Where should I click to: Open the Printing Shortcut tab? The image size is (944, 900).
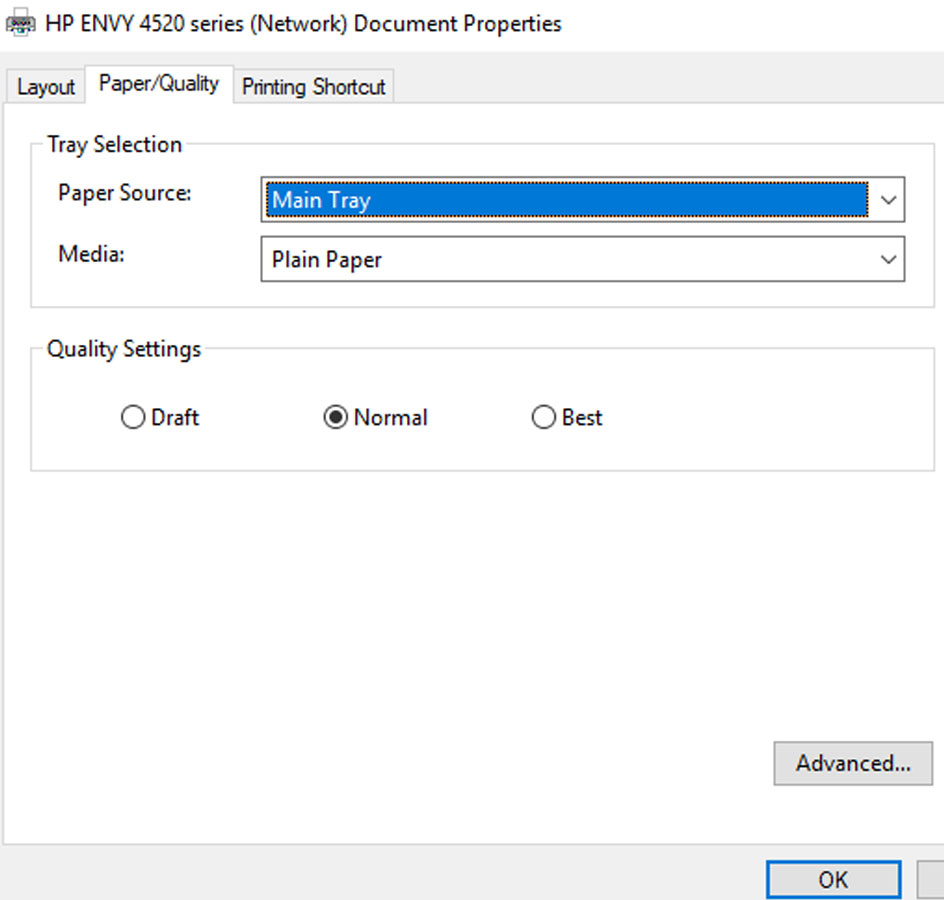click(314, 87)
